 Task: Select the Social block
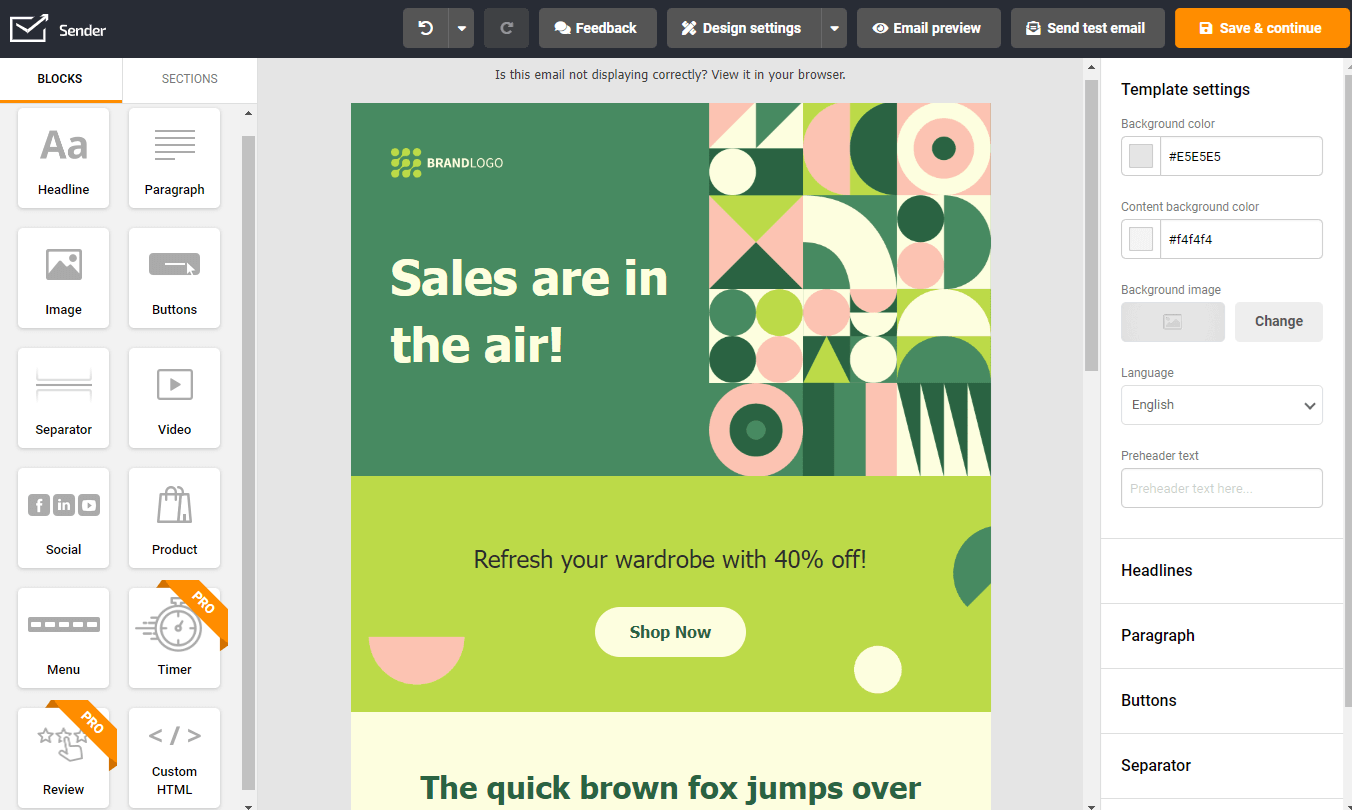click(x=63, y=518)
